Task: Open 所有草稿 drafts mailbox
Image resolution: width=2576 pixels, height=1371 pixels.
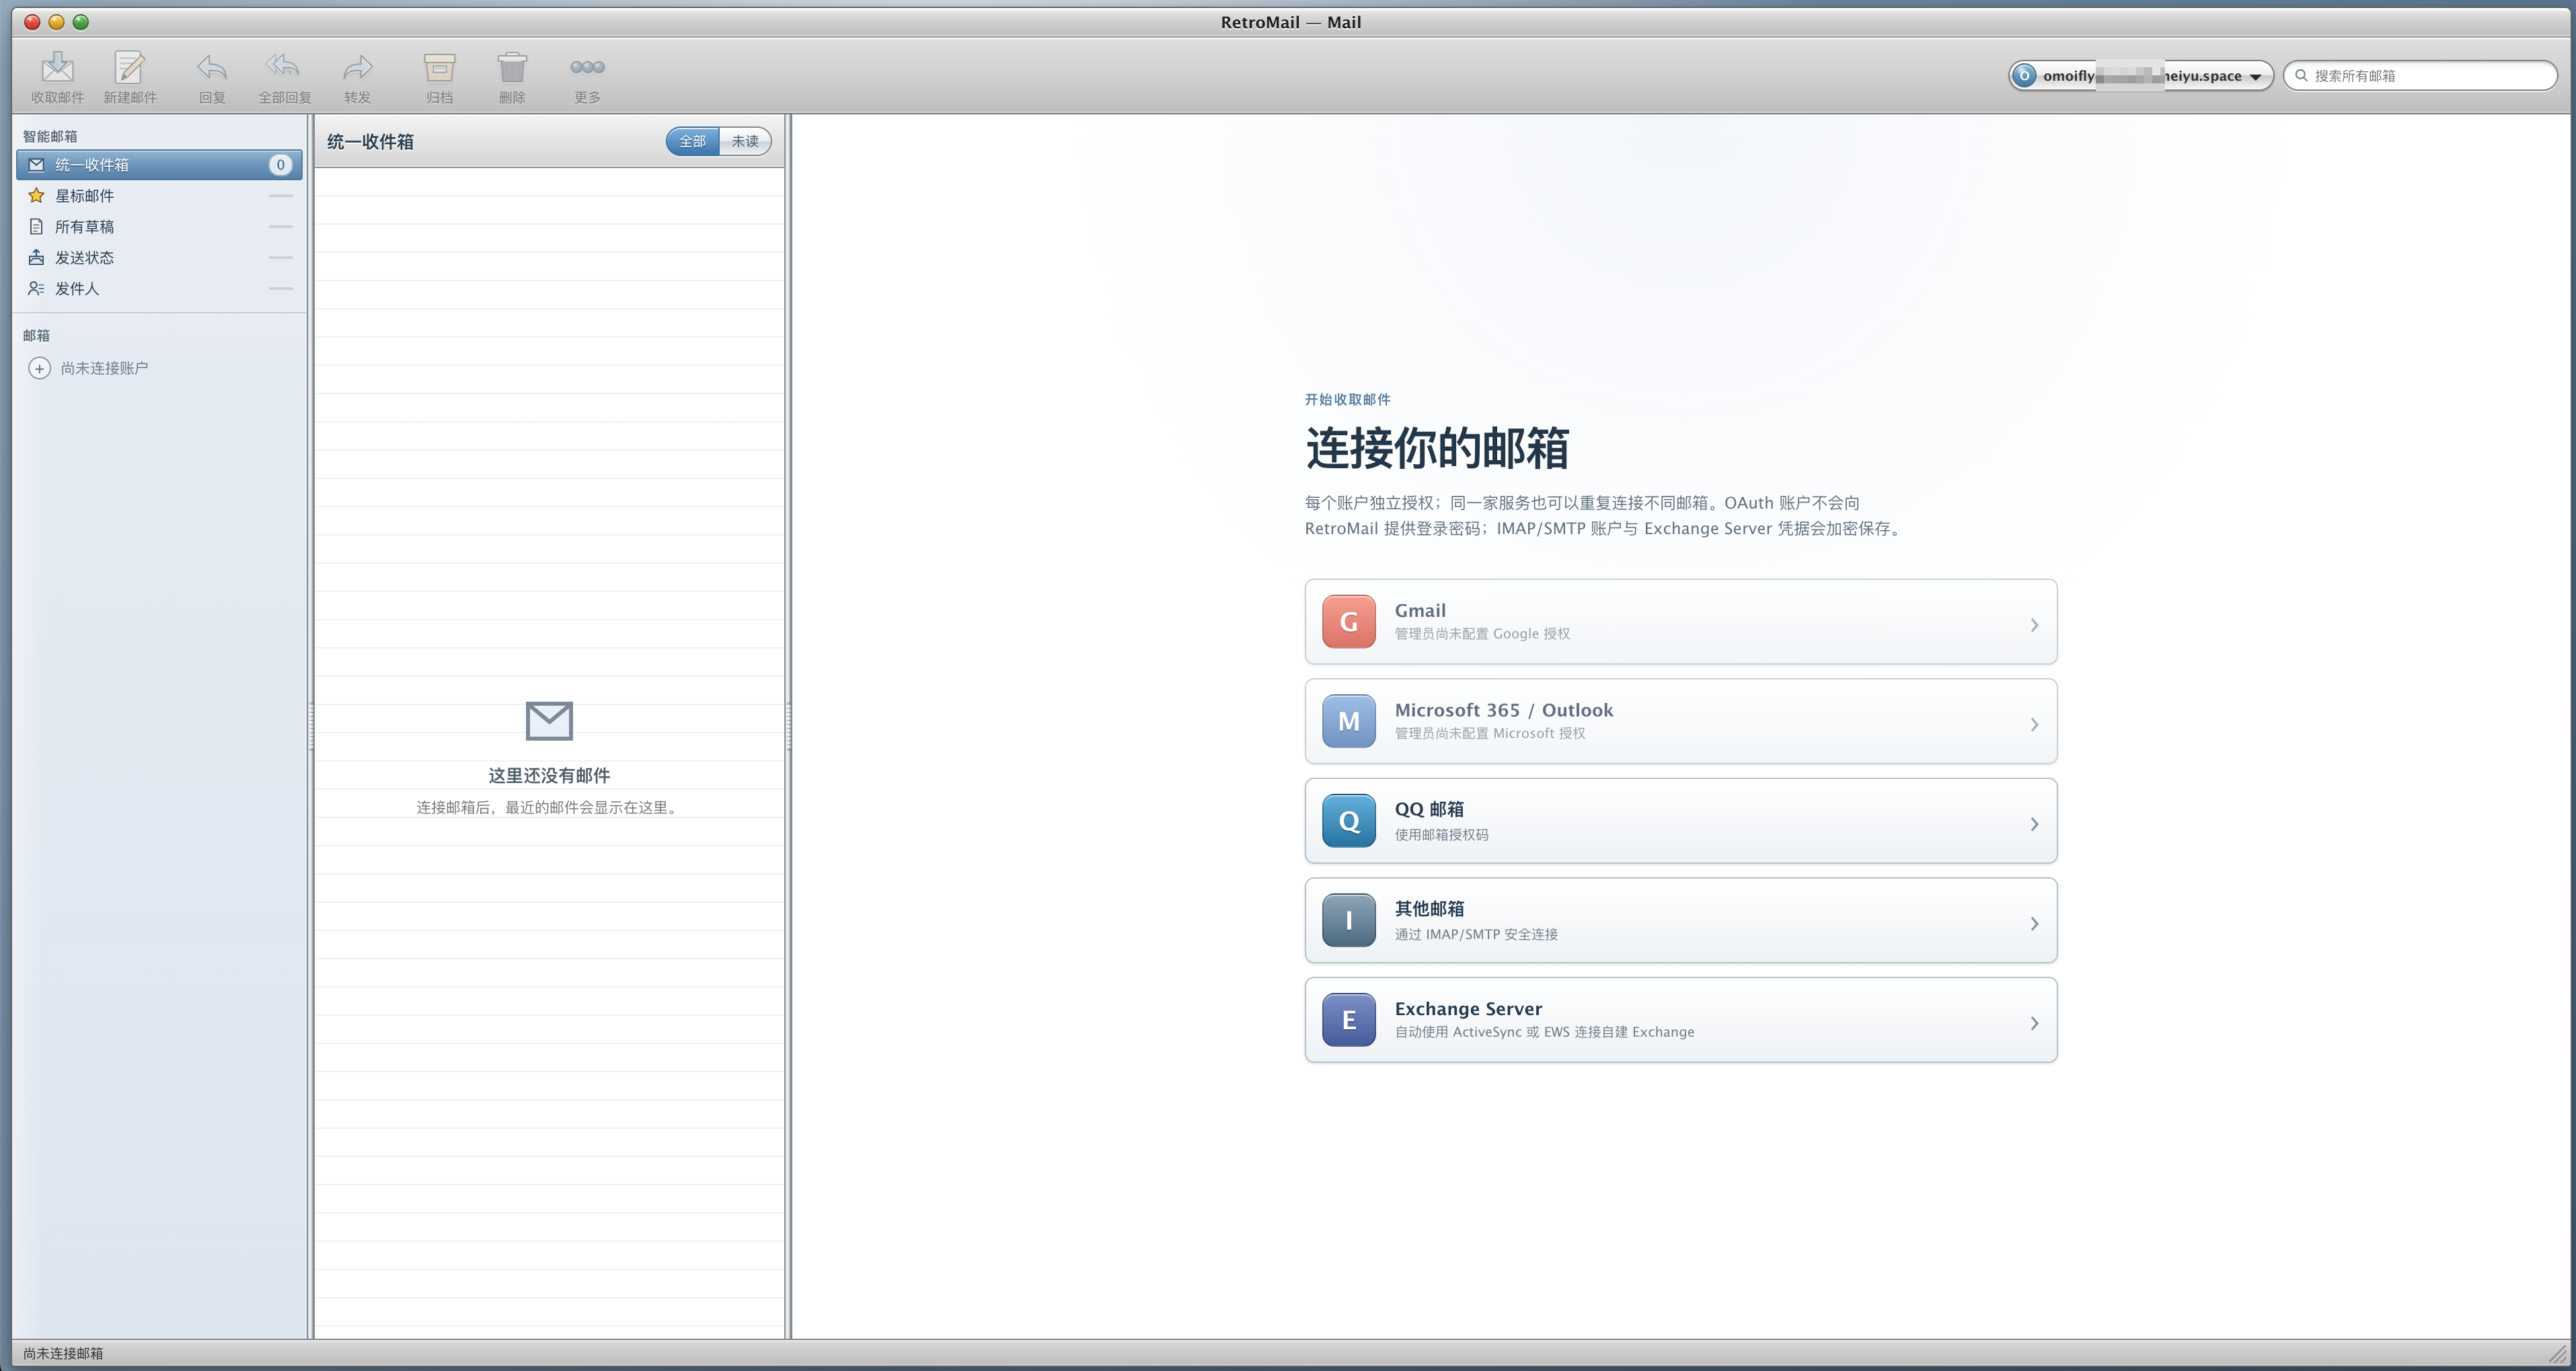Action: pyautogui.click(x=159, y=227)
